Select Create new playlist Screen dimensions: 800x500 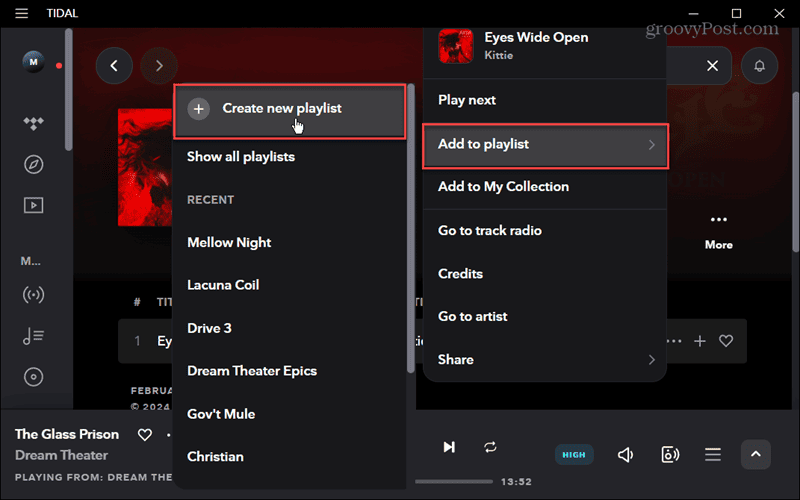point(290,111)
